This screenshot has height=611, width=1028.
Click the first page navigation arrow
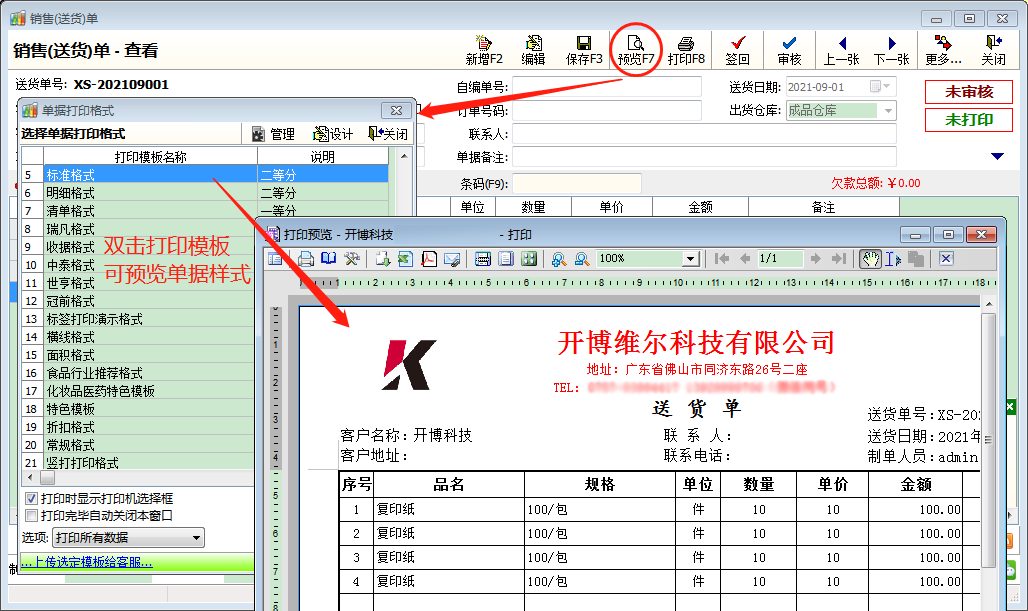coord(722,259)
